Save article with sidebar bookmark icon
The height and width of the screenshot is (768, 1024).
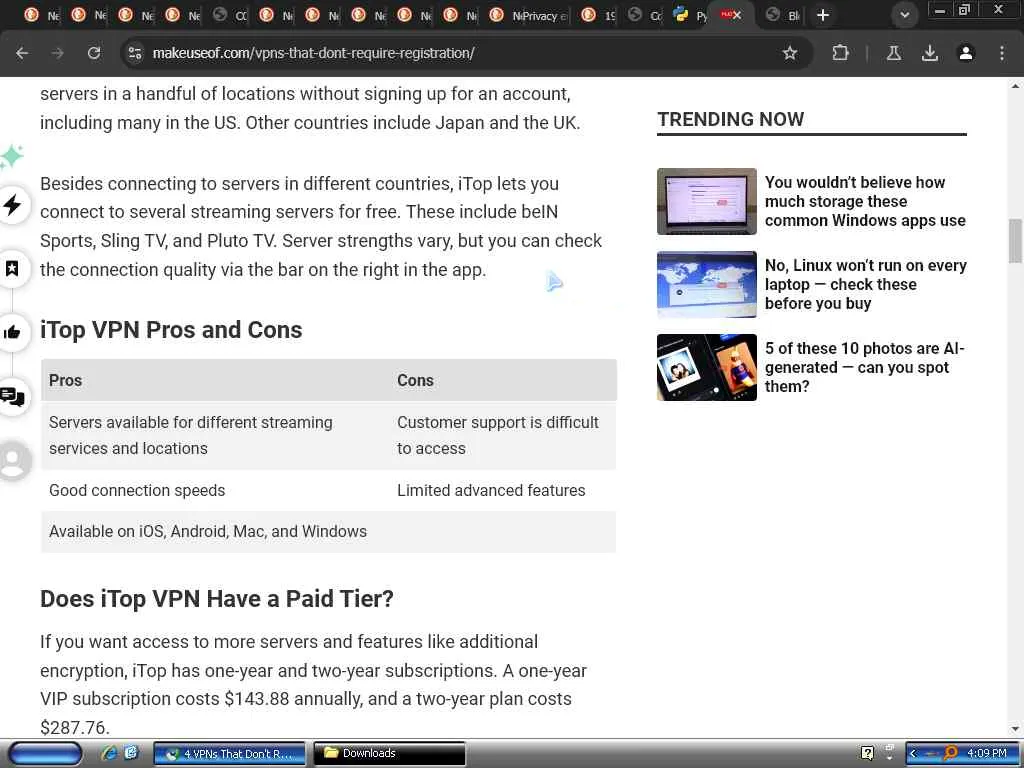(12, 268)
